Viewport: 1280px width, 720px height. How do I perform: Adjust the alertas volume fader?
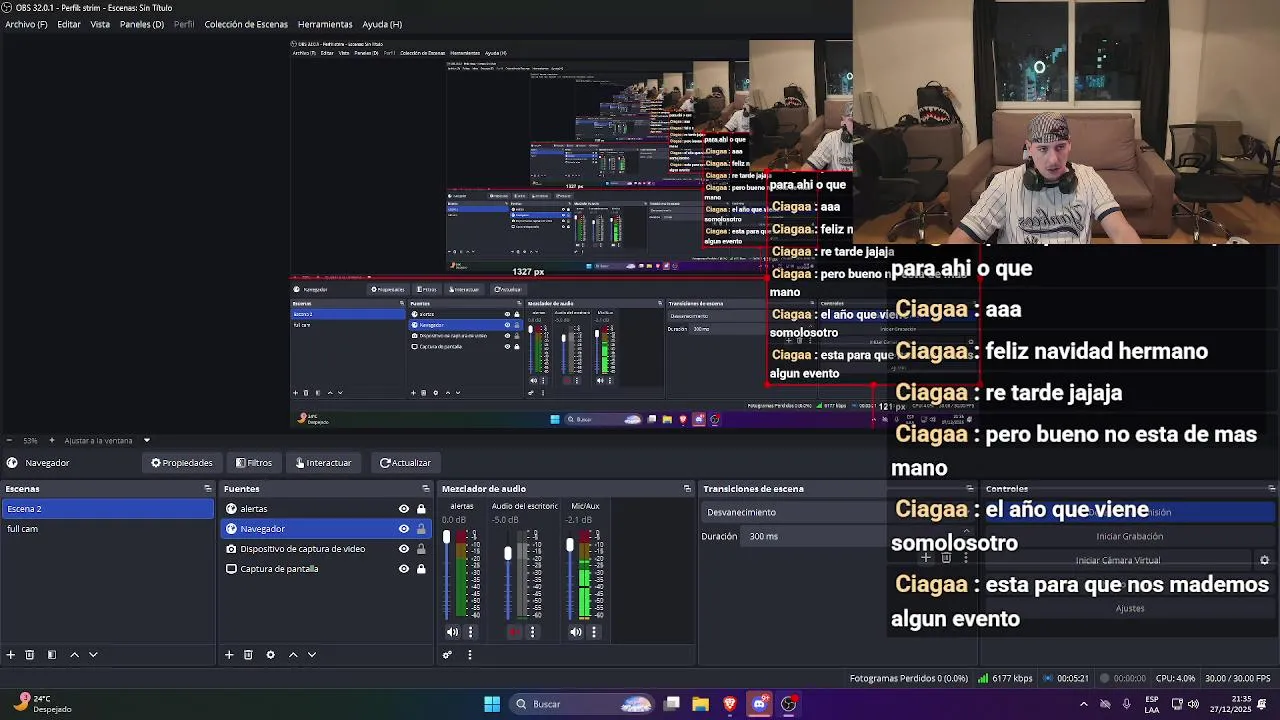tap(447, 538)
